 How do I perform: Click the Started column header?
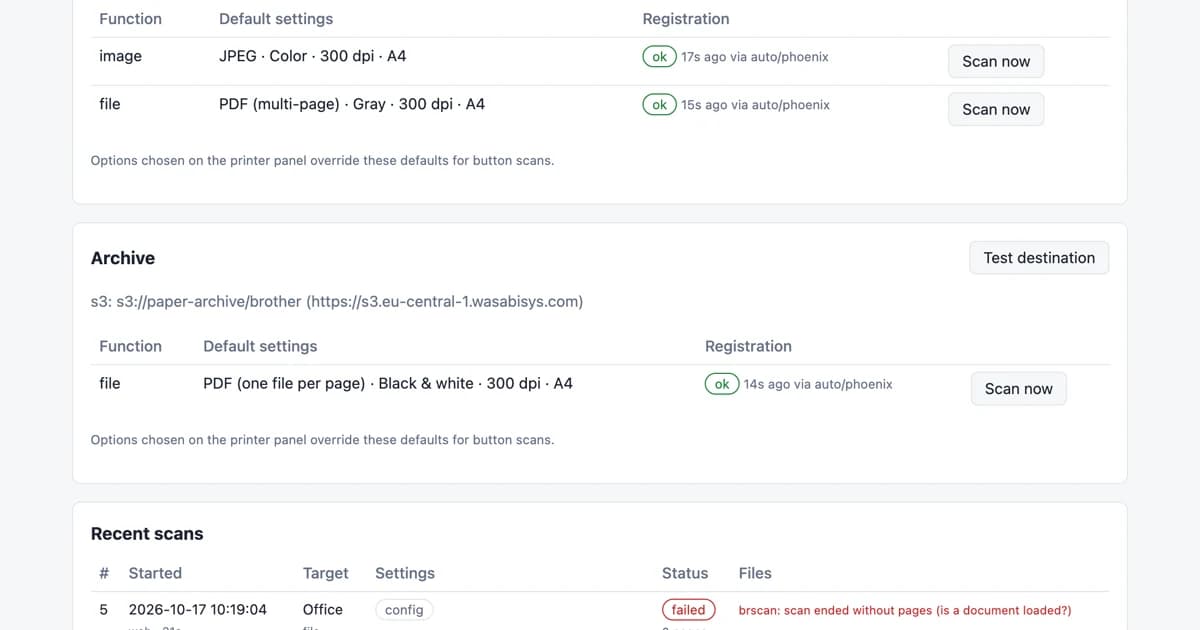pos(155,573)
